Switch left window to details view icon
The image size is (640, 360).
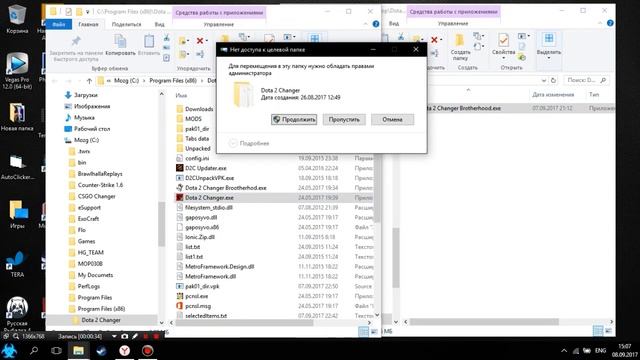point(363,332)
